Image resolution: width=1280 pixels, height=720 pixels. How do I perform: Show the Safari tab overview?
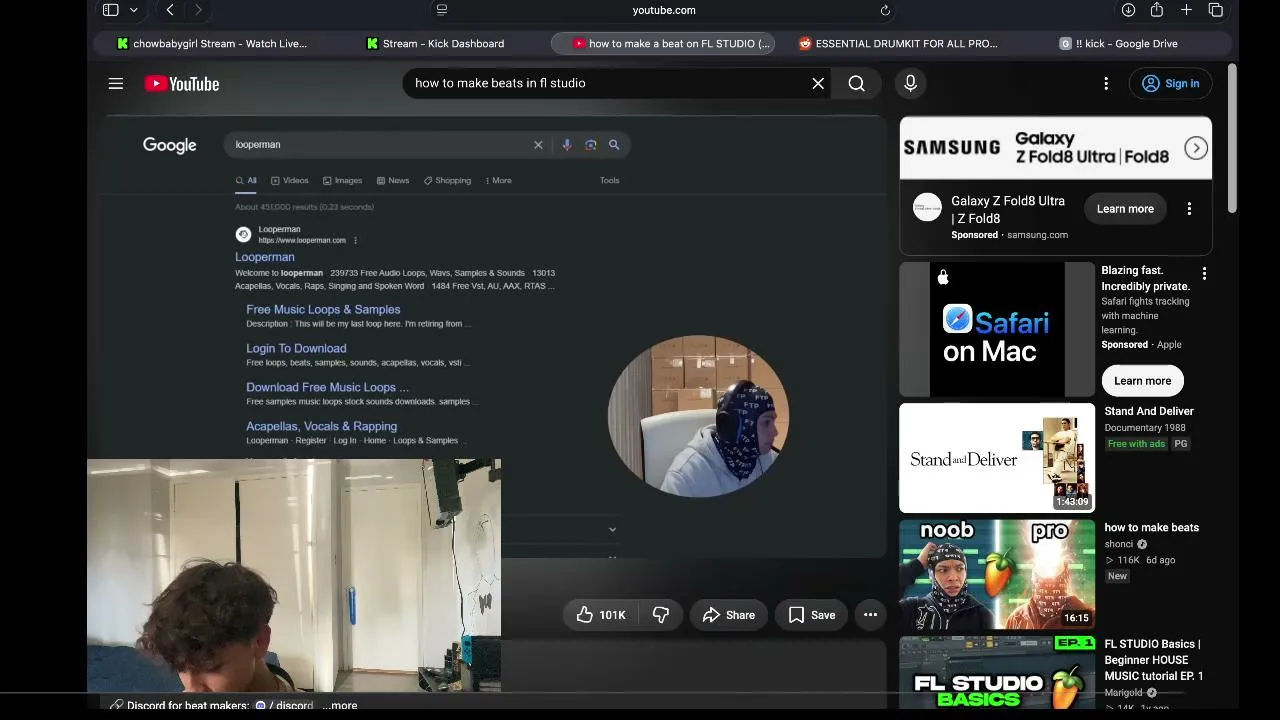coord(1216,10)
